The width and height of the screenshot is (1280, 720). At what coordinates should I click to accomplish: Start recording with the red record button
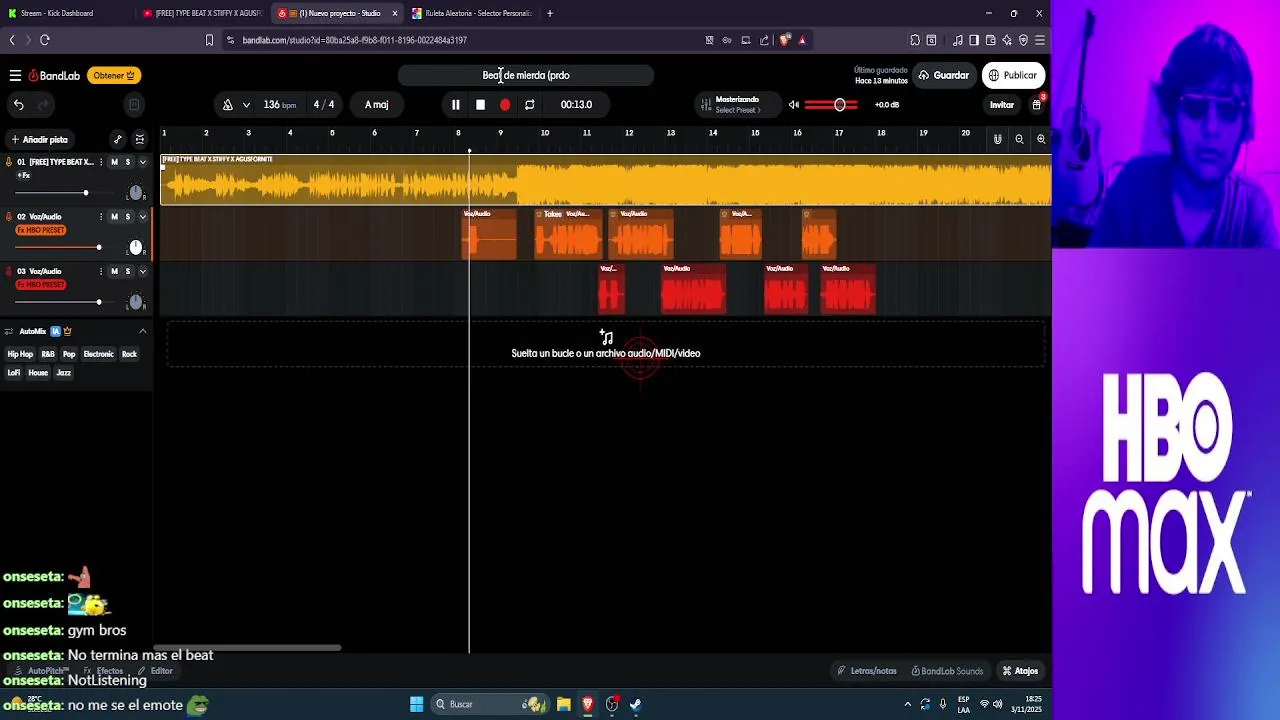pos(505,104)
